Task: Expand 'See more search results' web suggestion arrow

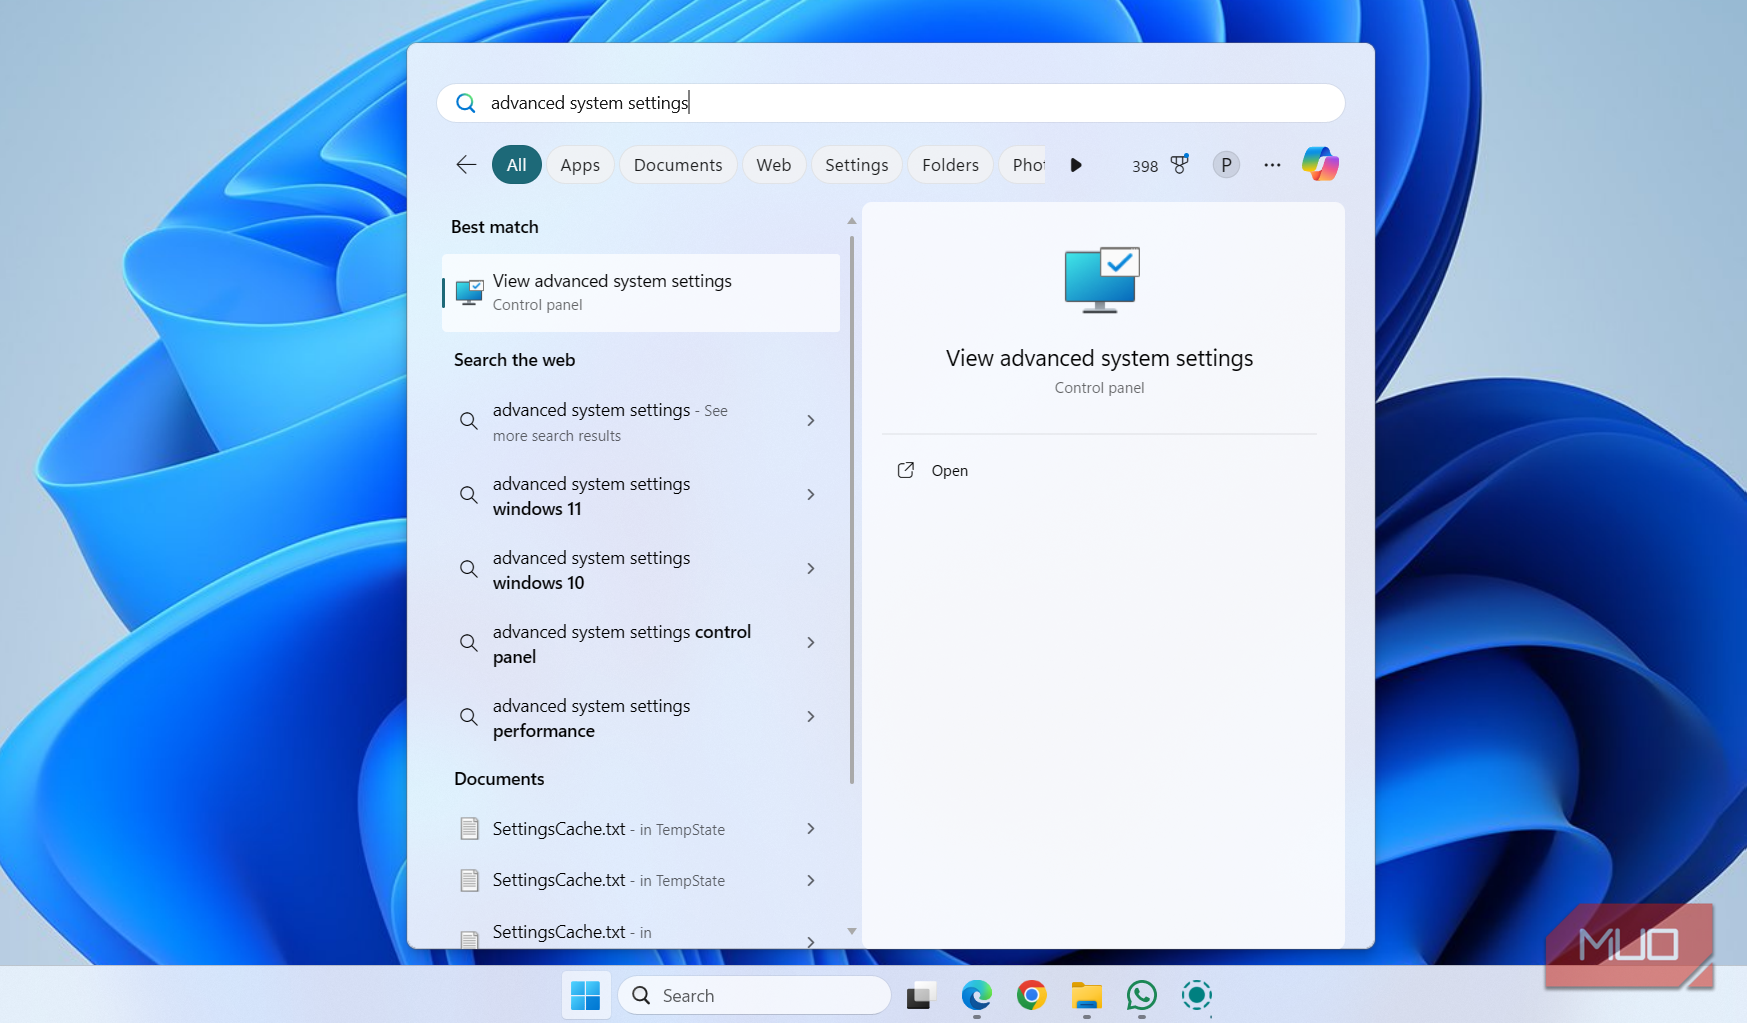Action: pyautogui.click(x=811, y=421)
